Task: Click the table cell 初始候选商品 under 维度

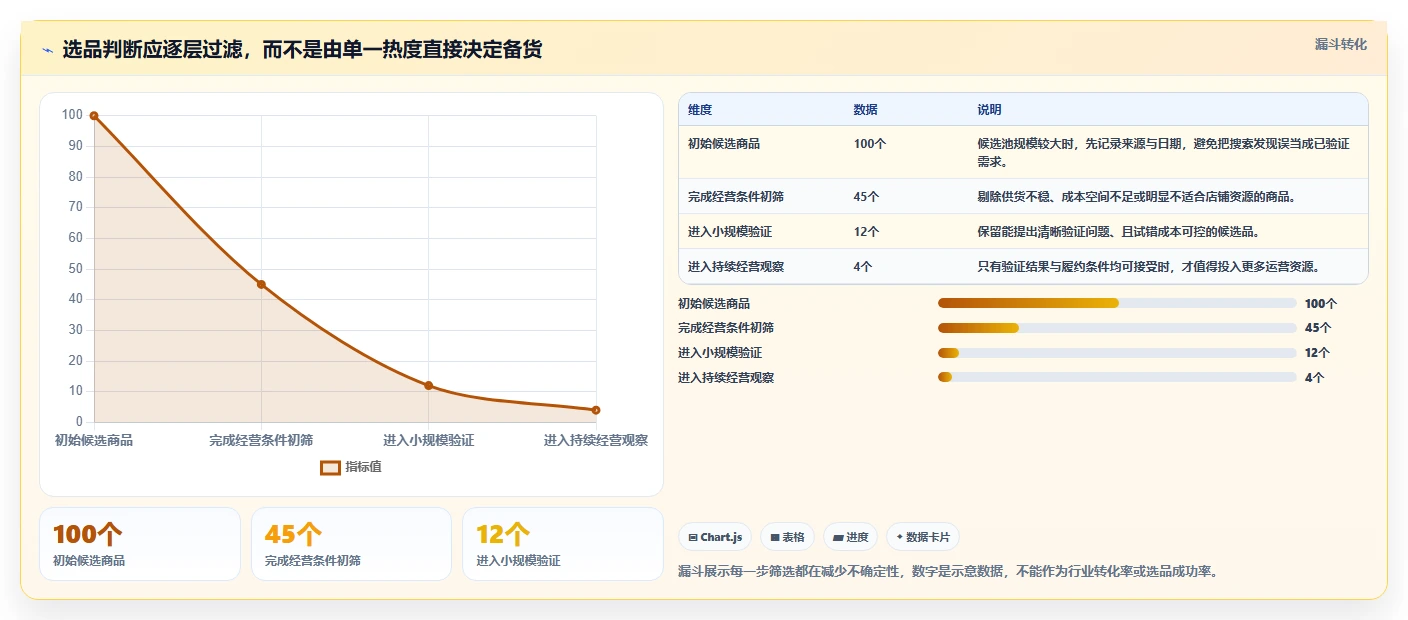Action: tap(724, 144)
